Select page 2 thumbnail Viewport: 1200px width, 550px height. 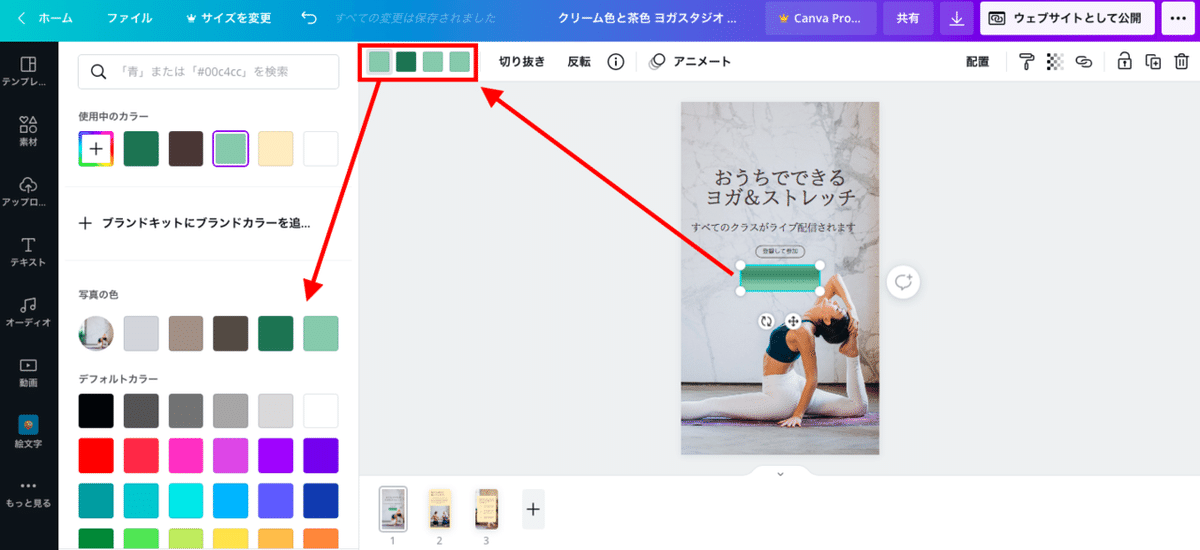[439, 509]
